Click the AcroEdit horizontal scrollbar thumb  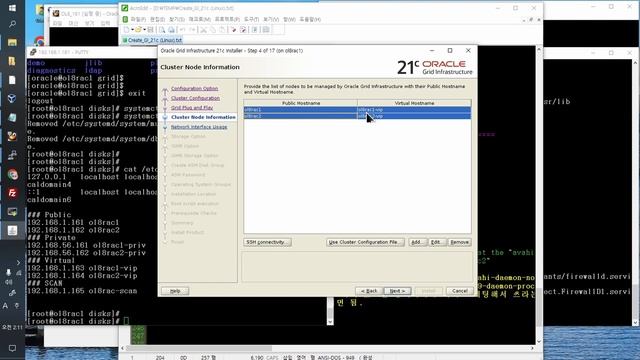[x=200, y=348]
